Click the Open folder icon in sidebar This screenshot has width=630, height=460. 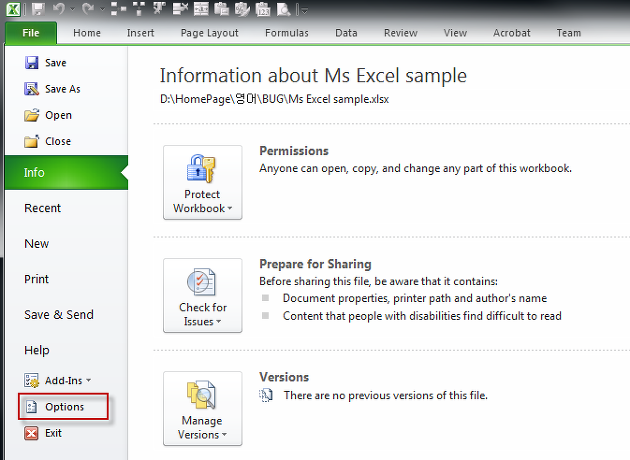31,115
